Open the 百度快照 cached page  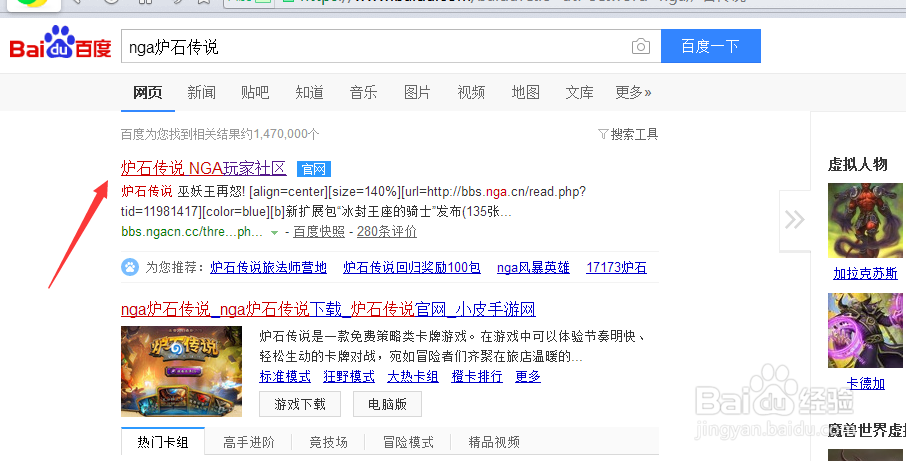[x=319, y=232]
